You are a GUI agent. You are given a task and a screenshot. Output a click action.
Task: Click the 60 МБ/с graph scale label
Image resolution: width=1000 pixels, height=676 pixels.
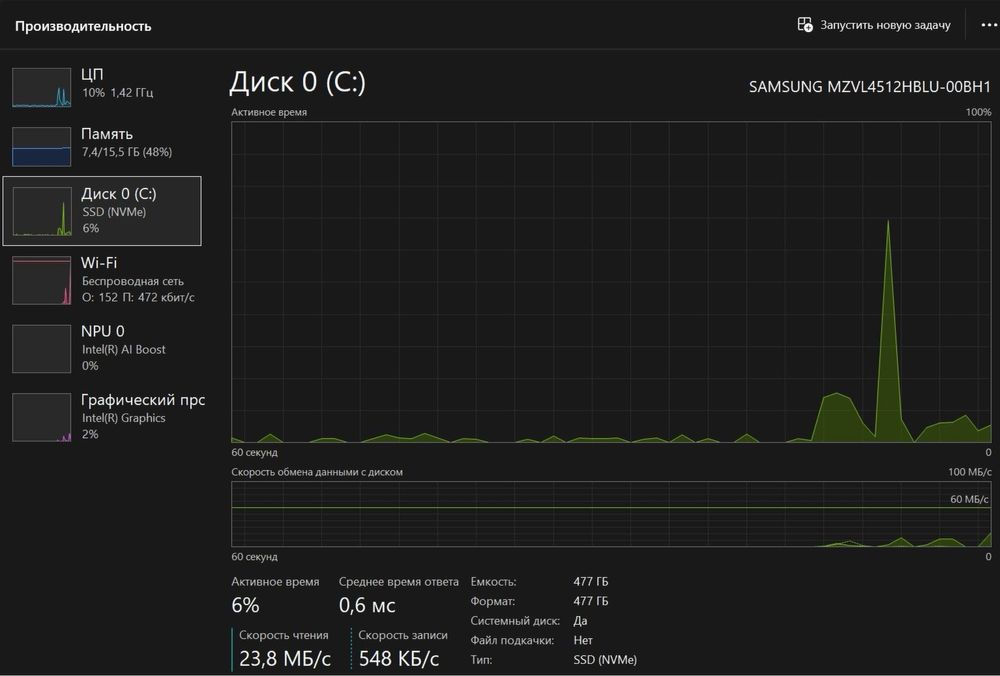(x=969, y=499)
